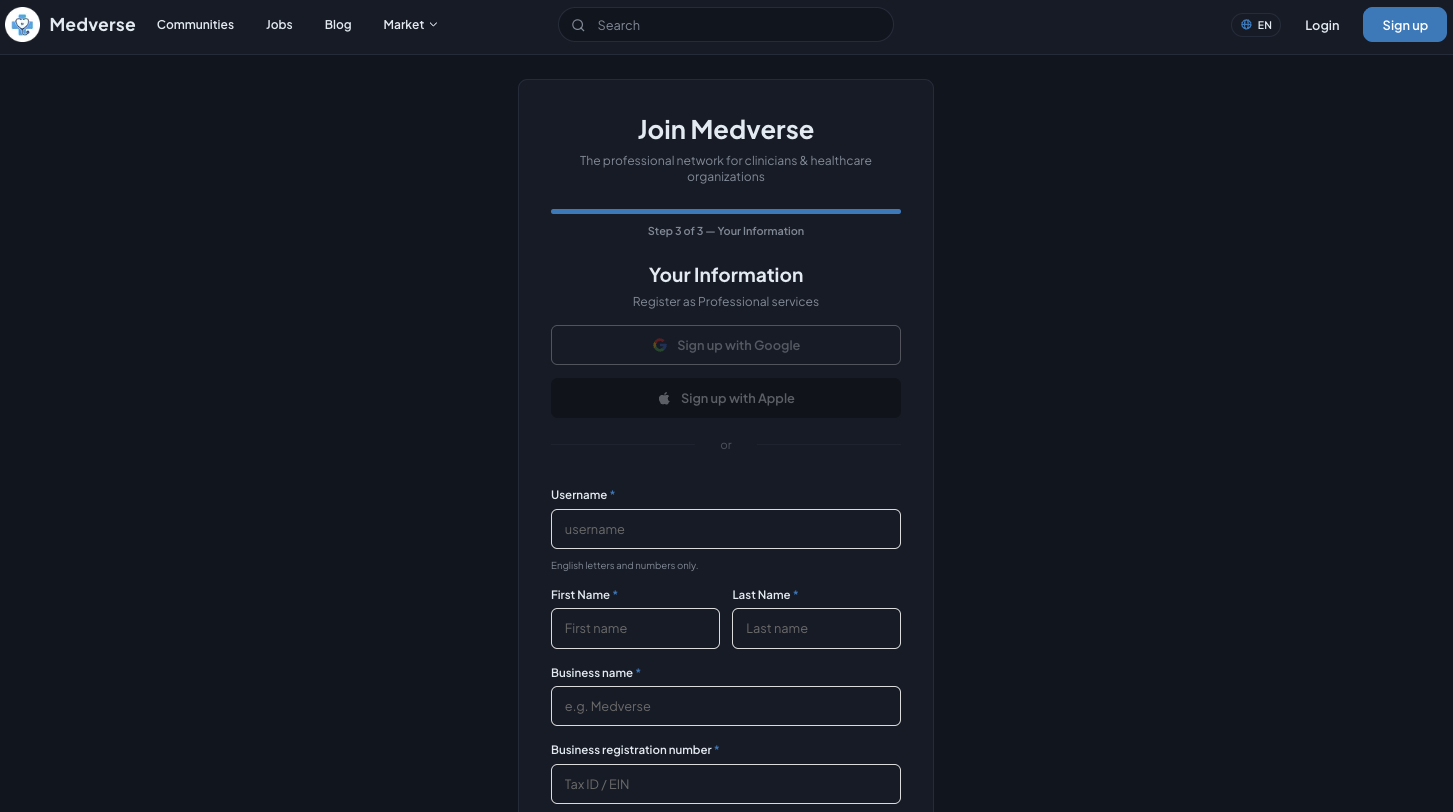This screenshot has height=812, width=1453.
Task: Click the First Name field
Action: [x=635, y=628]
